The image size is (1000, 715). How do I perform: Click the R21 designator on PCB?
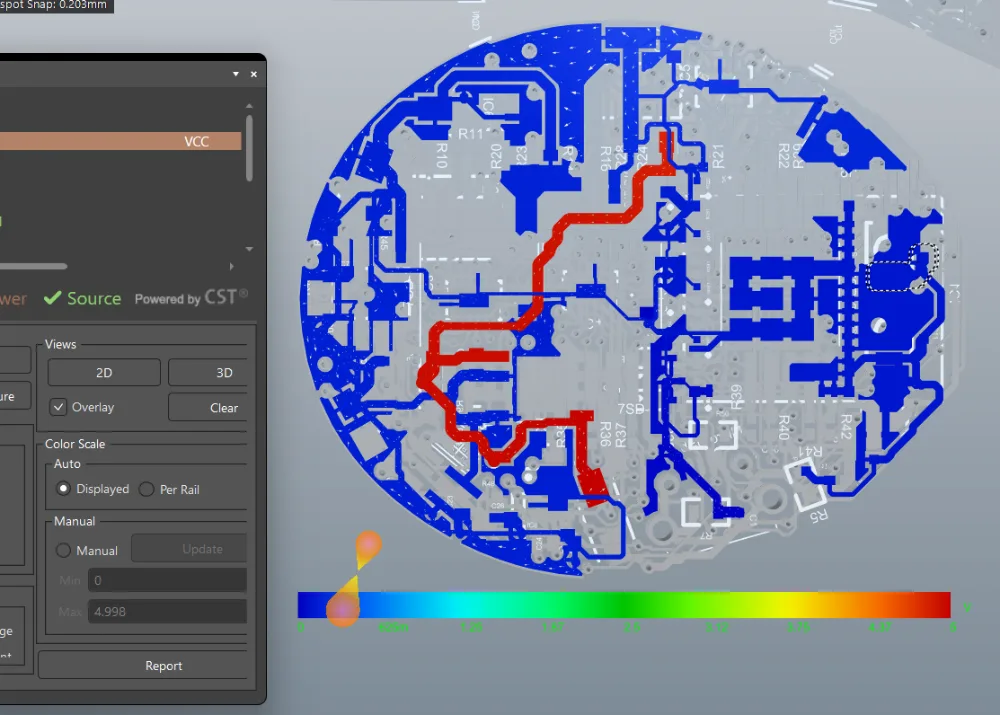[717, 156]
